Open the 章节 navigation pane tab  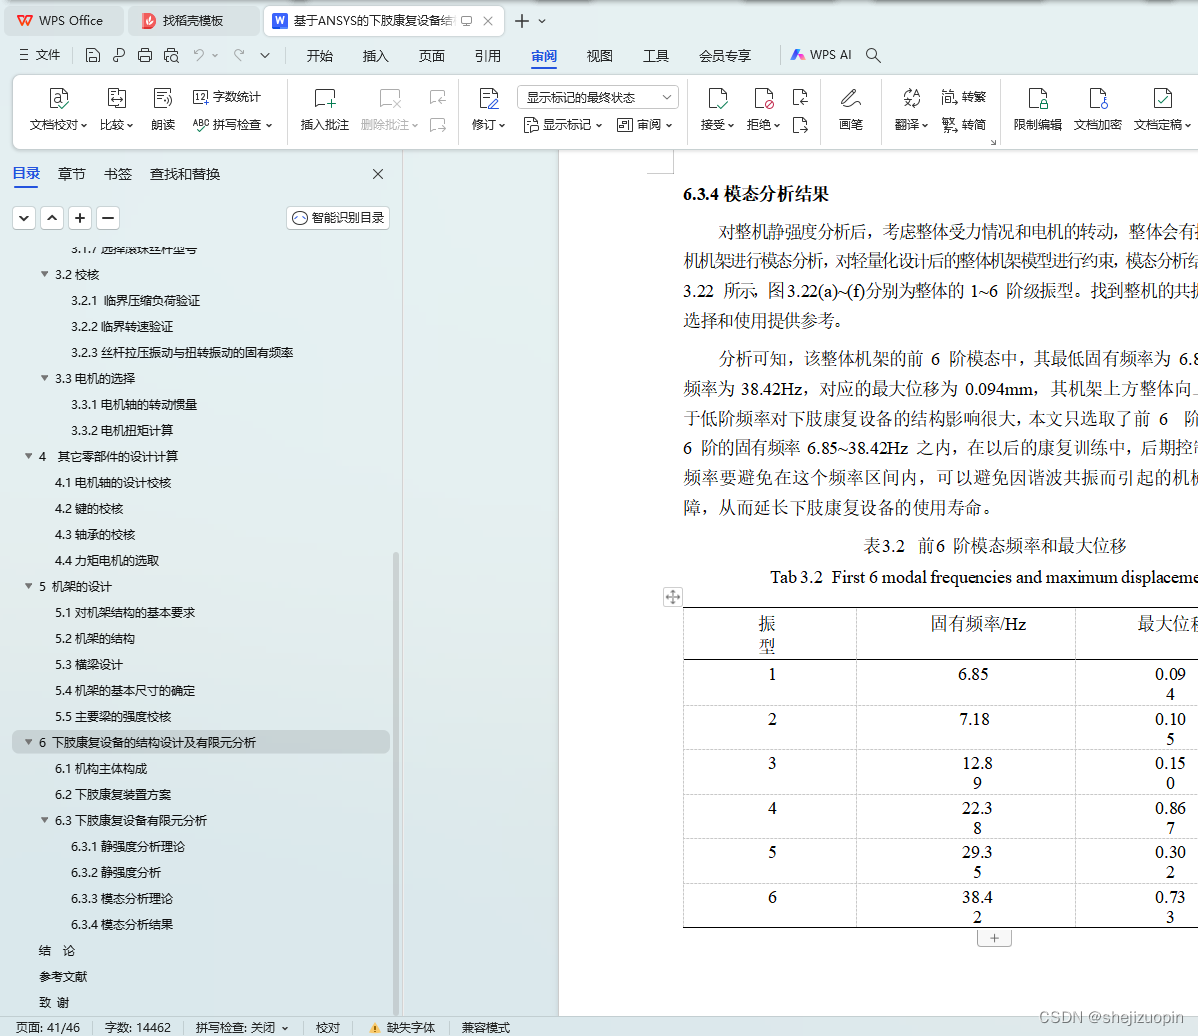72,174
